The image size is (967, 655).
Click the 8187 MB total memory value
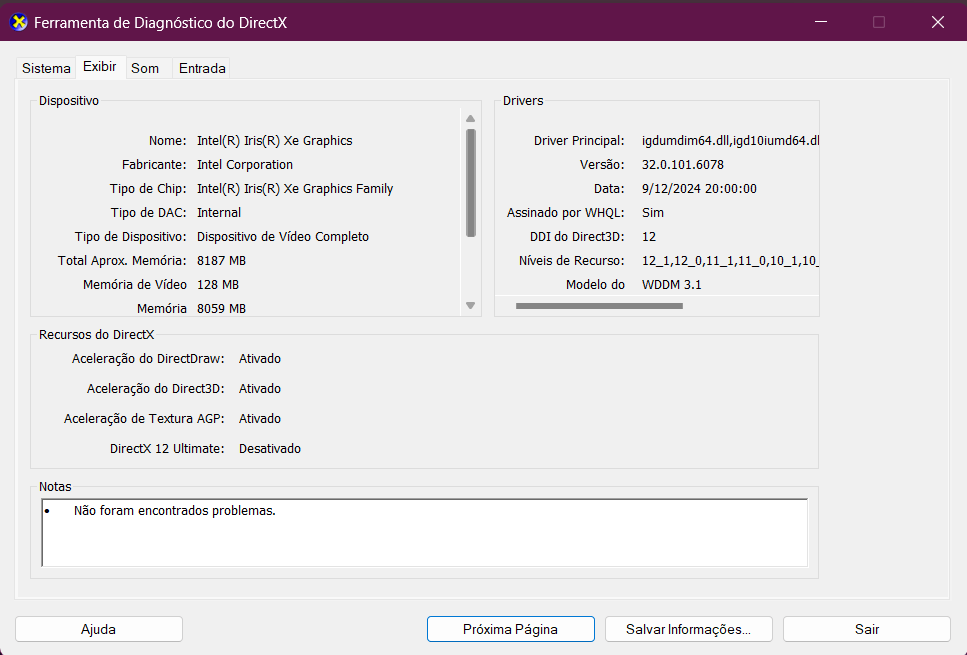pos(221,261)
